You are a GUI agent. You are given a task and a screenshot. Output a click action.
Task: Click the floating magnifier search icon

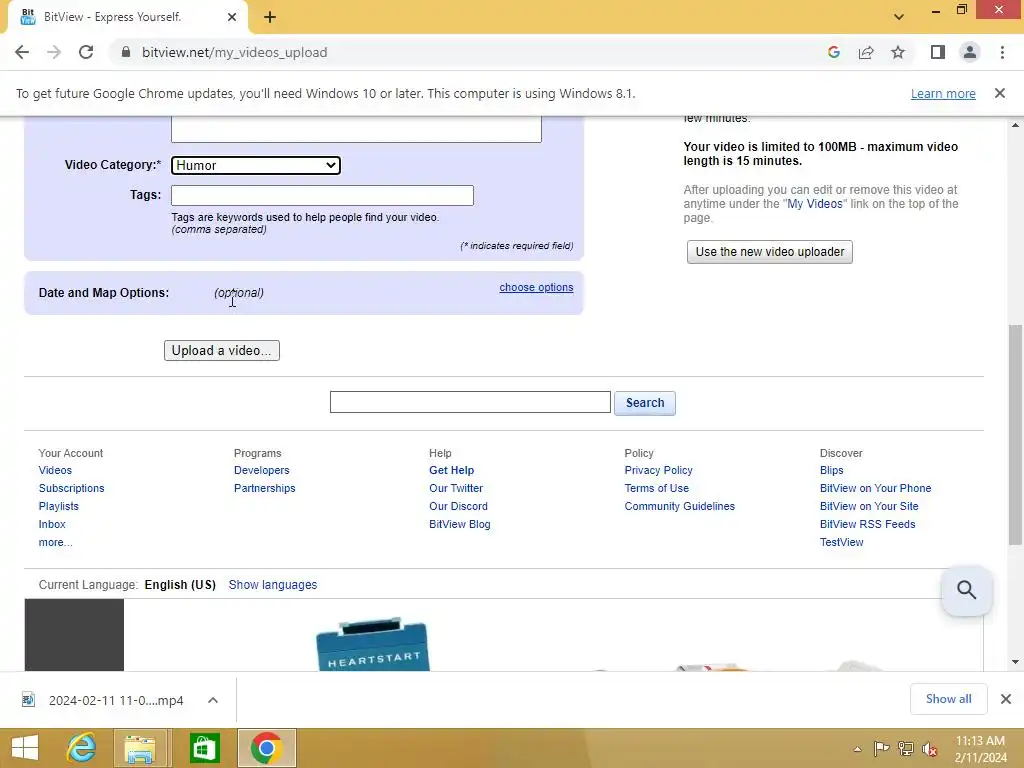(x=967, y=590)
